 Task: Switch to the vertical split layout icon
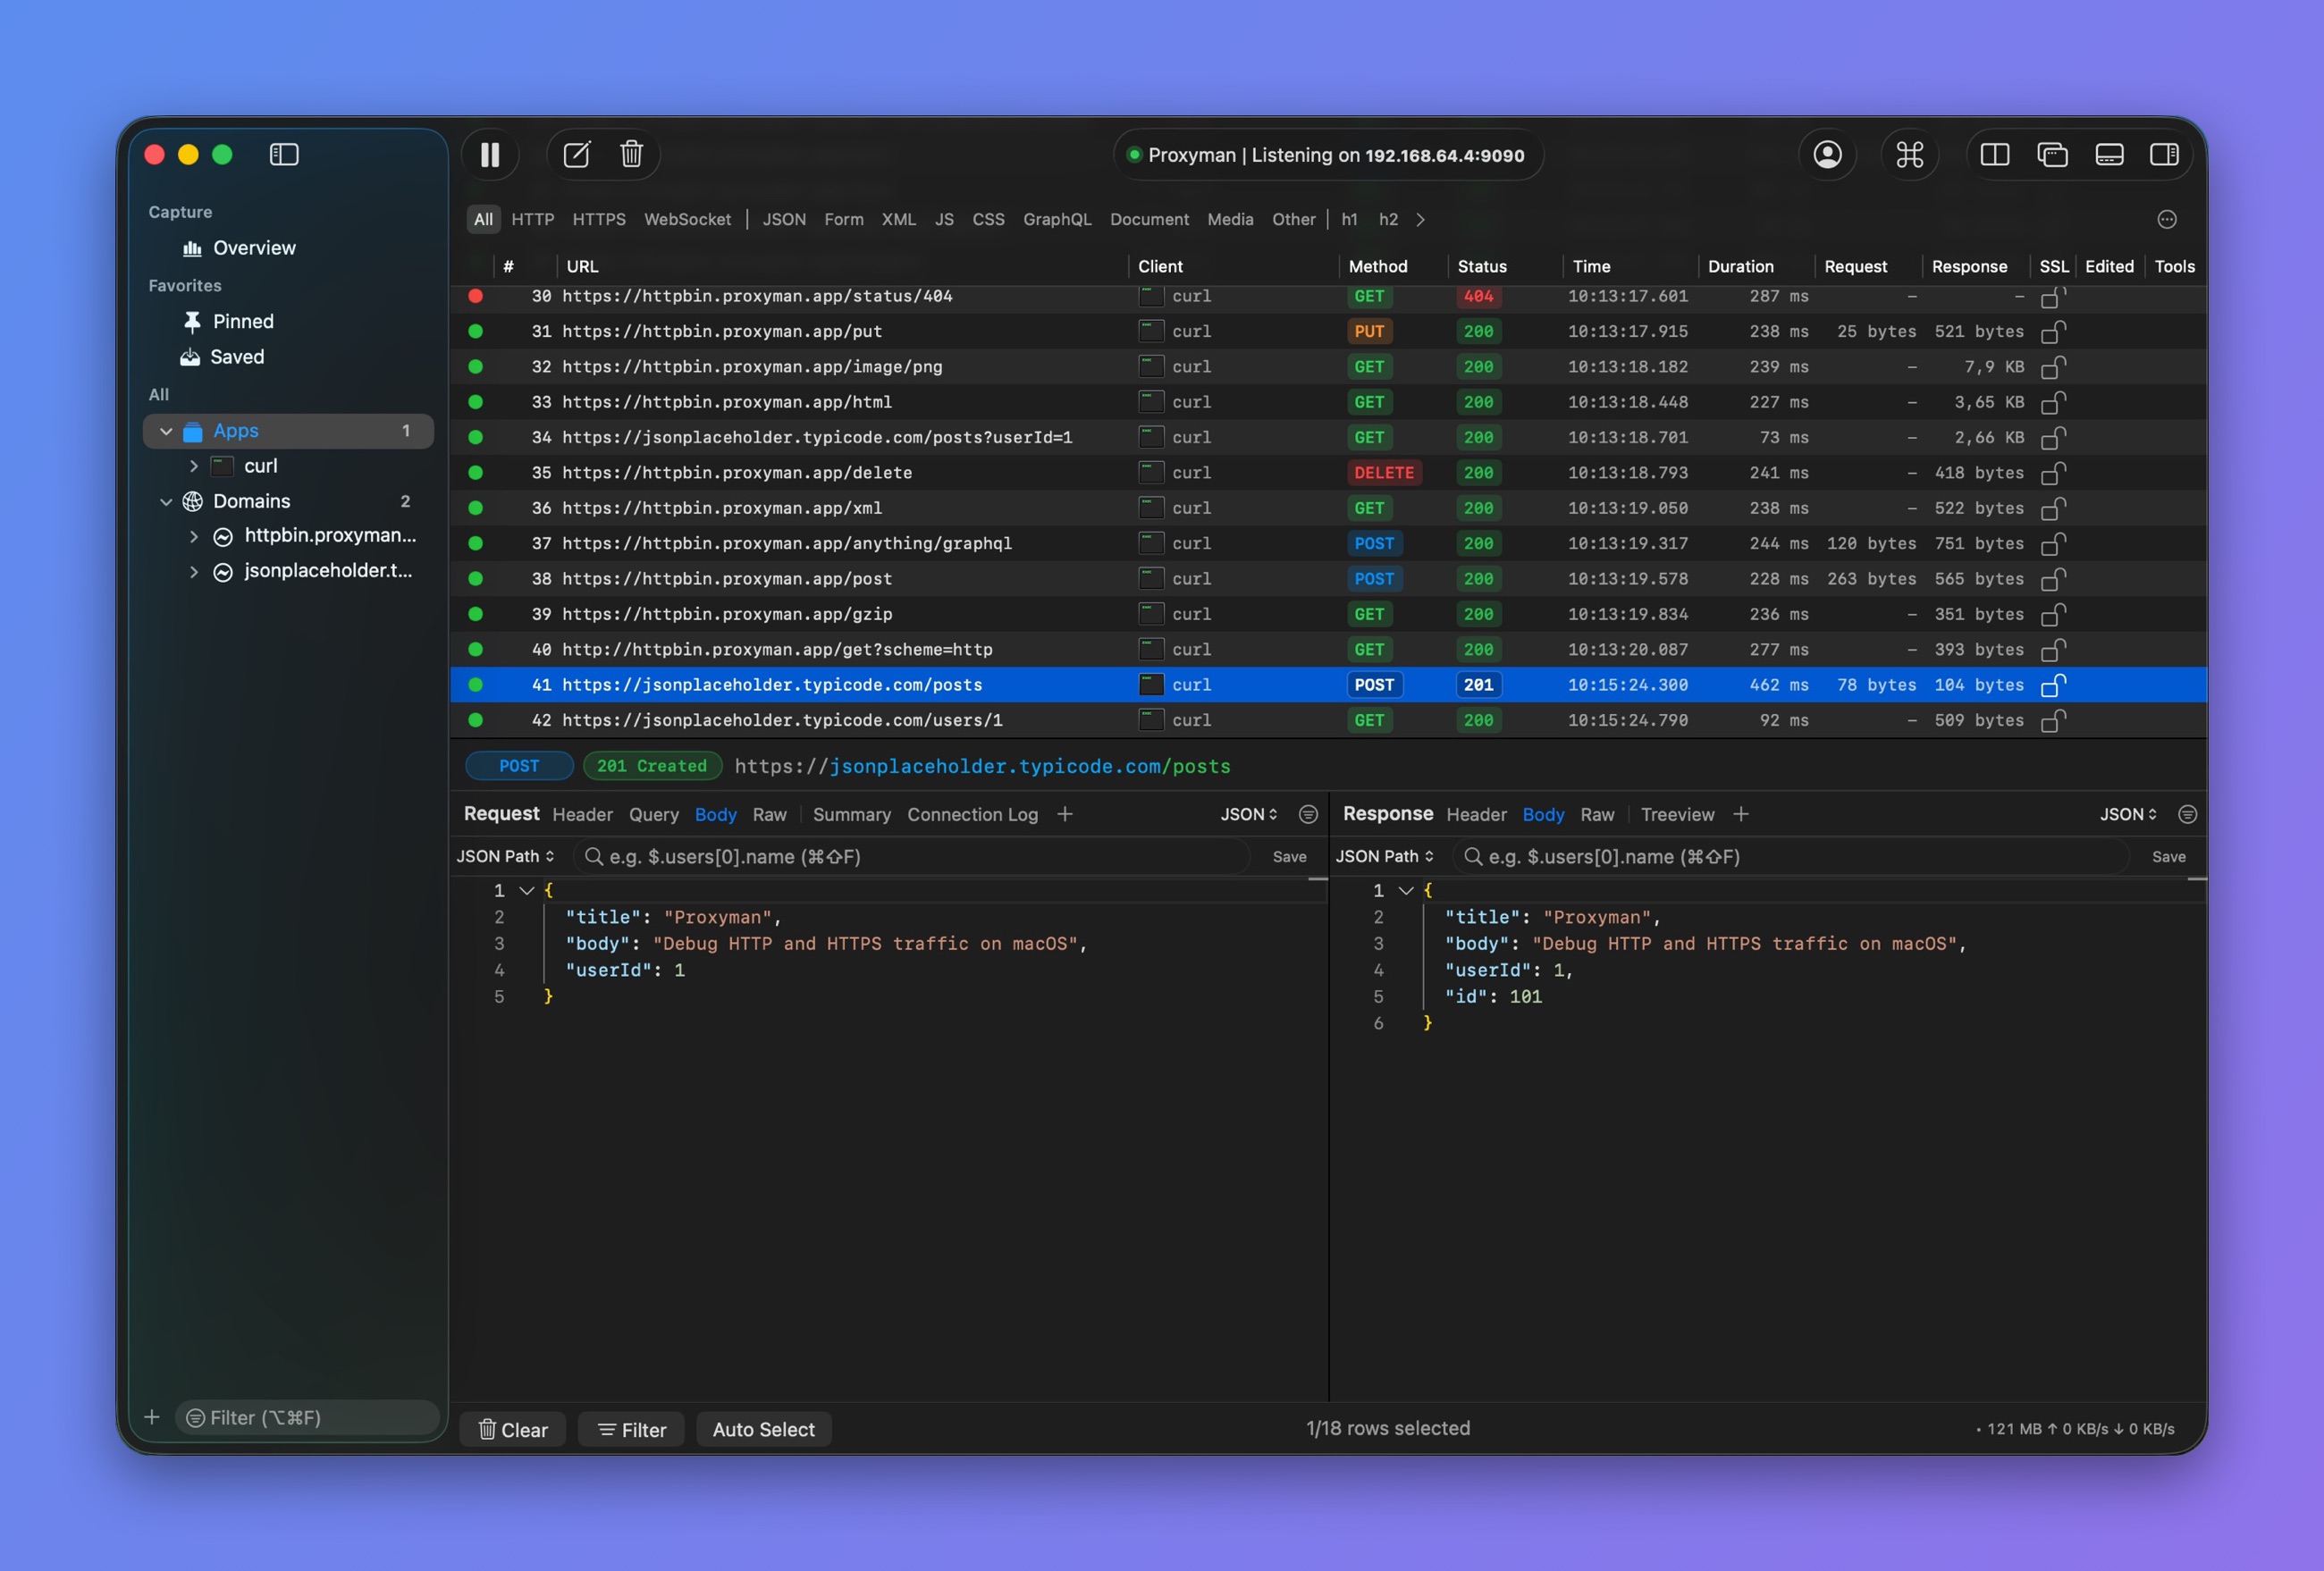pos(1995,155)
